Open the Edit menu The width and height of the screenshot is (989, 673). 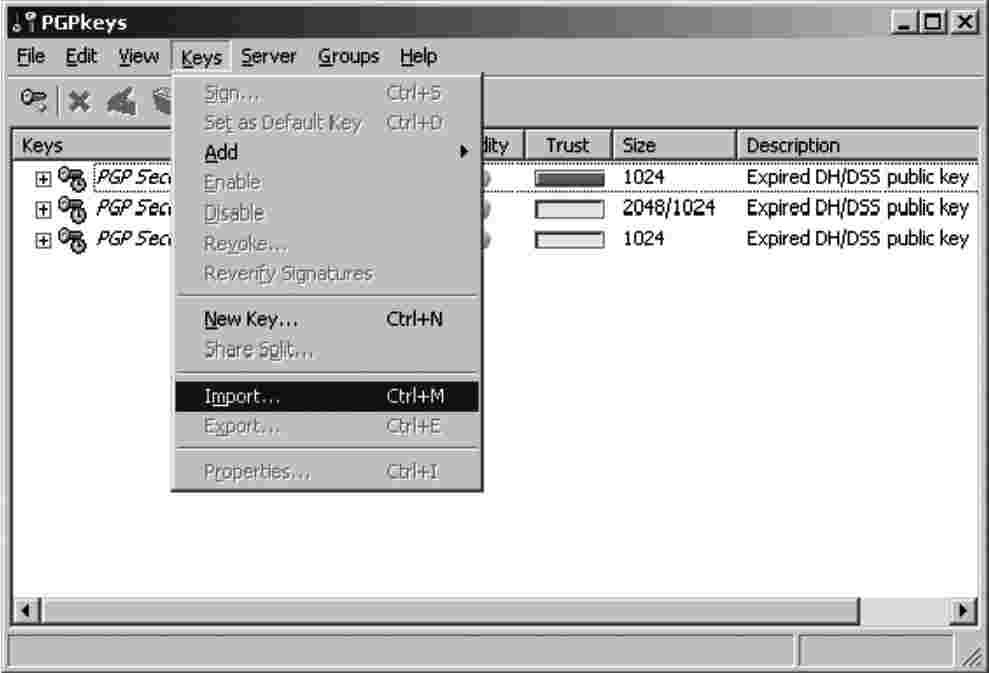tap(81, 57)
